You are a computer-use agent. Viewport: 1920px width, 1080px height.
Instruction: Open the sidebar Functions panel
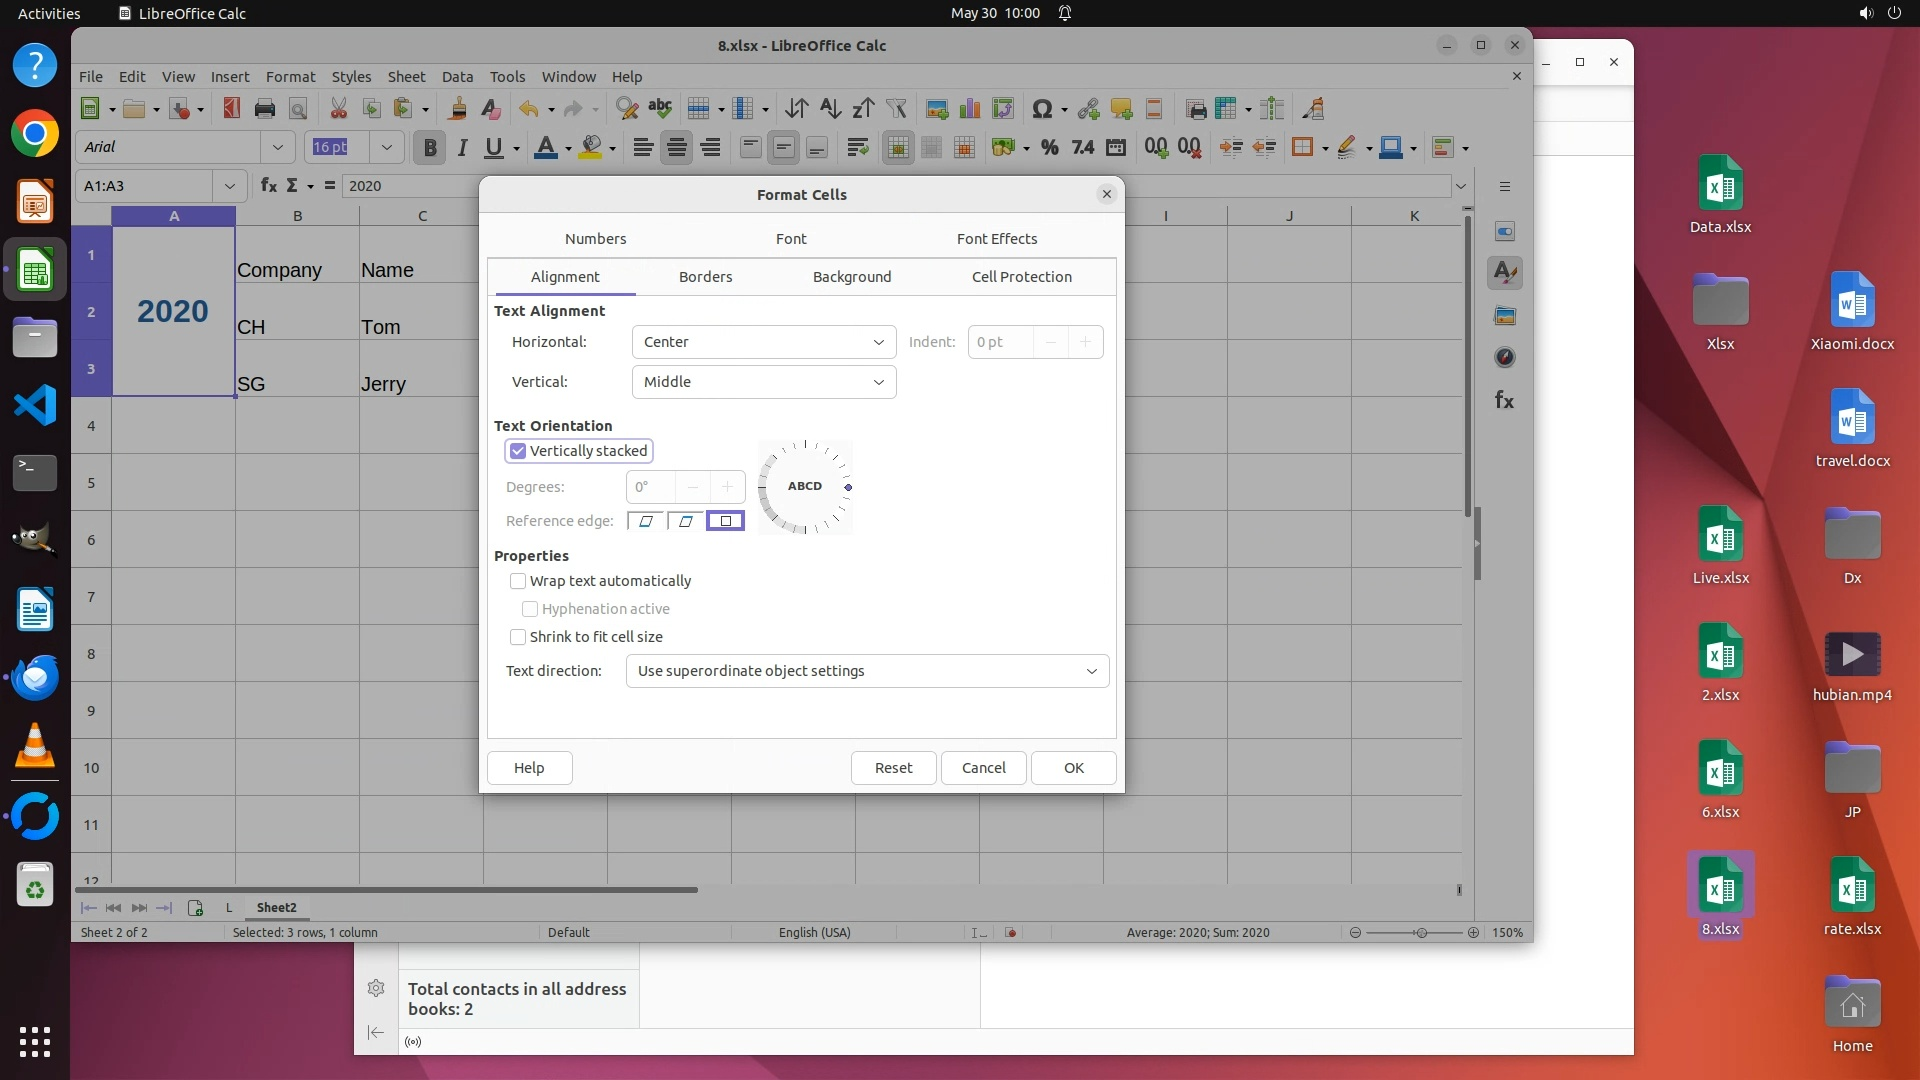pyautogui.click(x=1504, y=401)
